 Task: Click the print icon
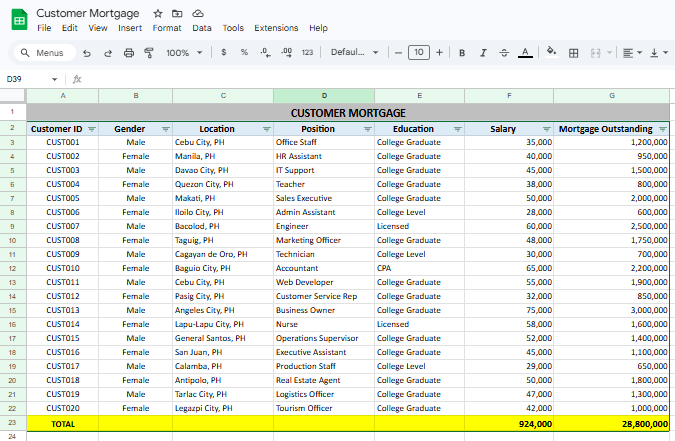click(x=129, y=53)
